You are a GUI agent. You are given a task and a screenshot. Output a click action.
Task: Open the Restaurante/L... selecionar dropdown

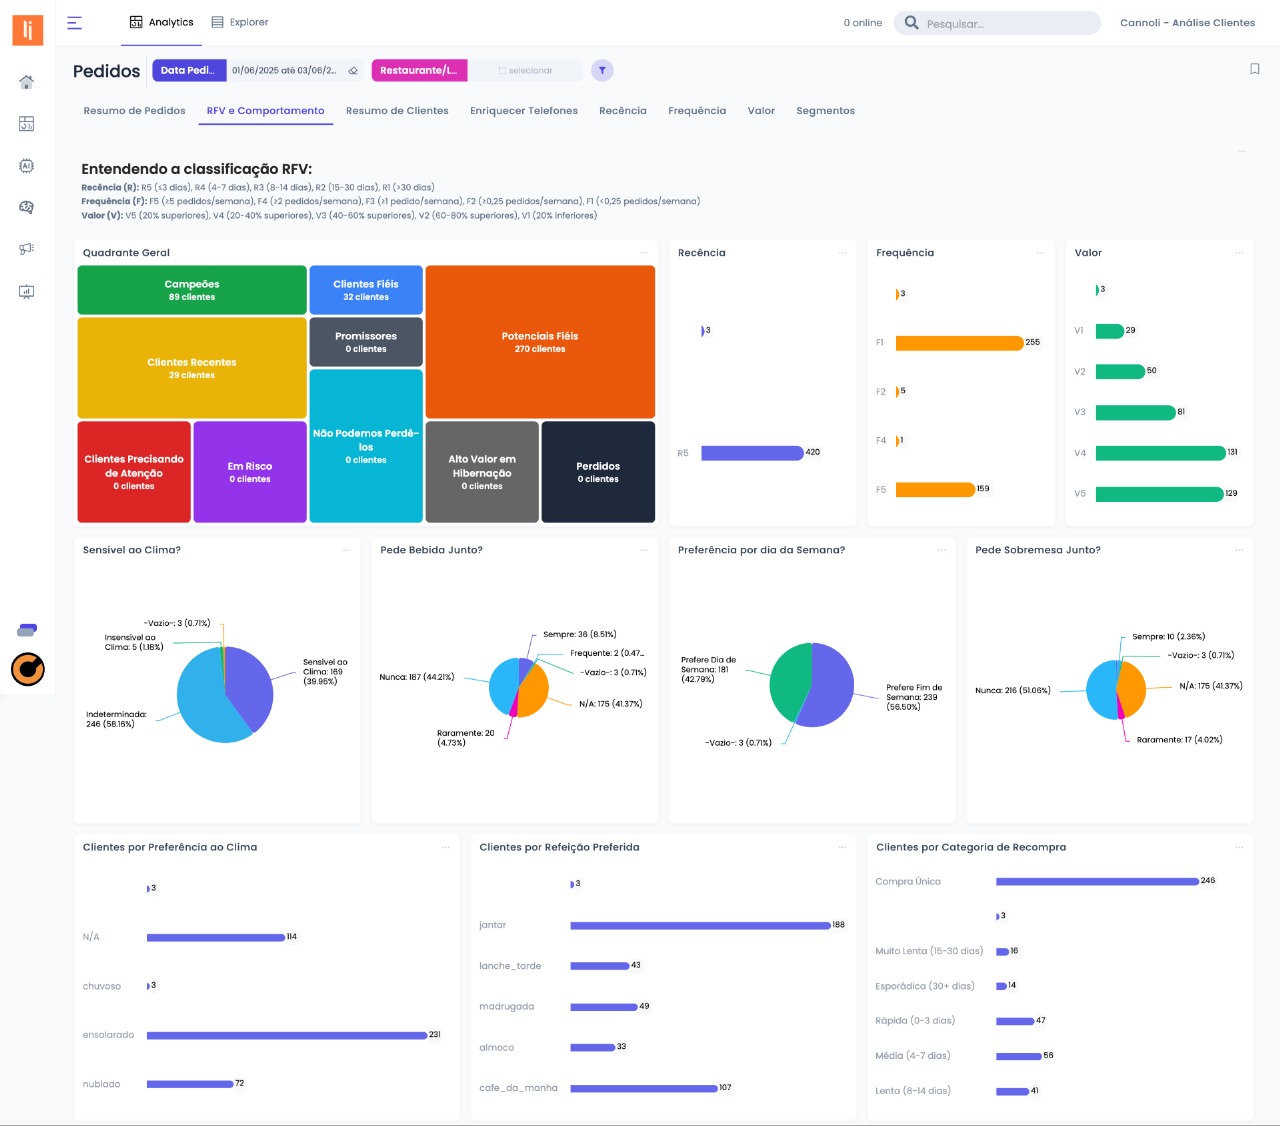tap(526, 71)
